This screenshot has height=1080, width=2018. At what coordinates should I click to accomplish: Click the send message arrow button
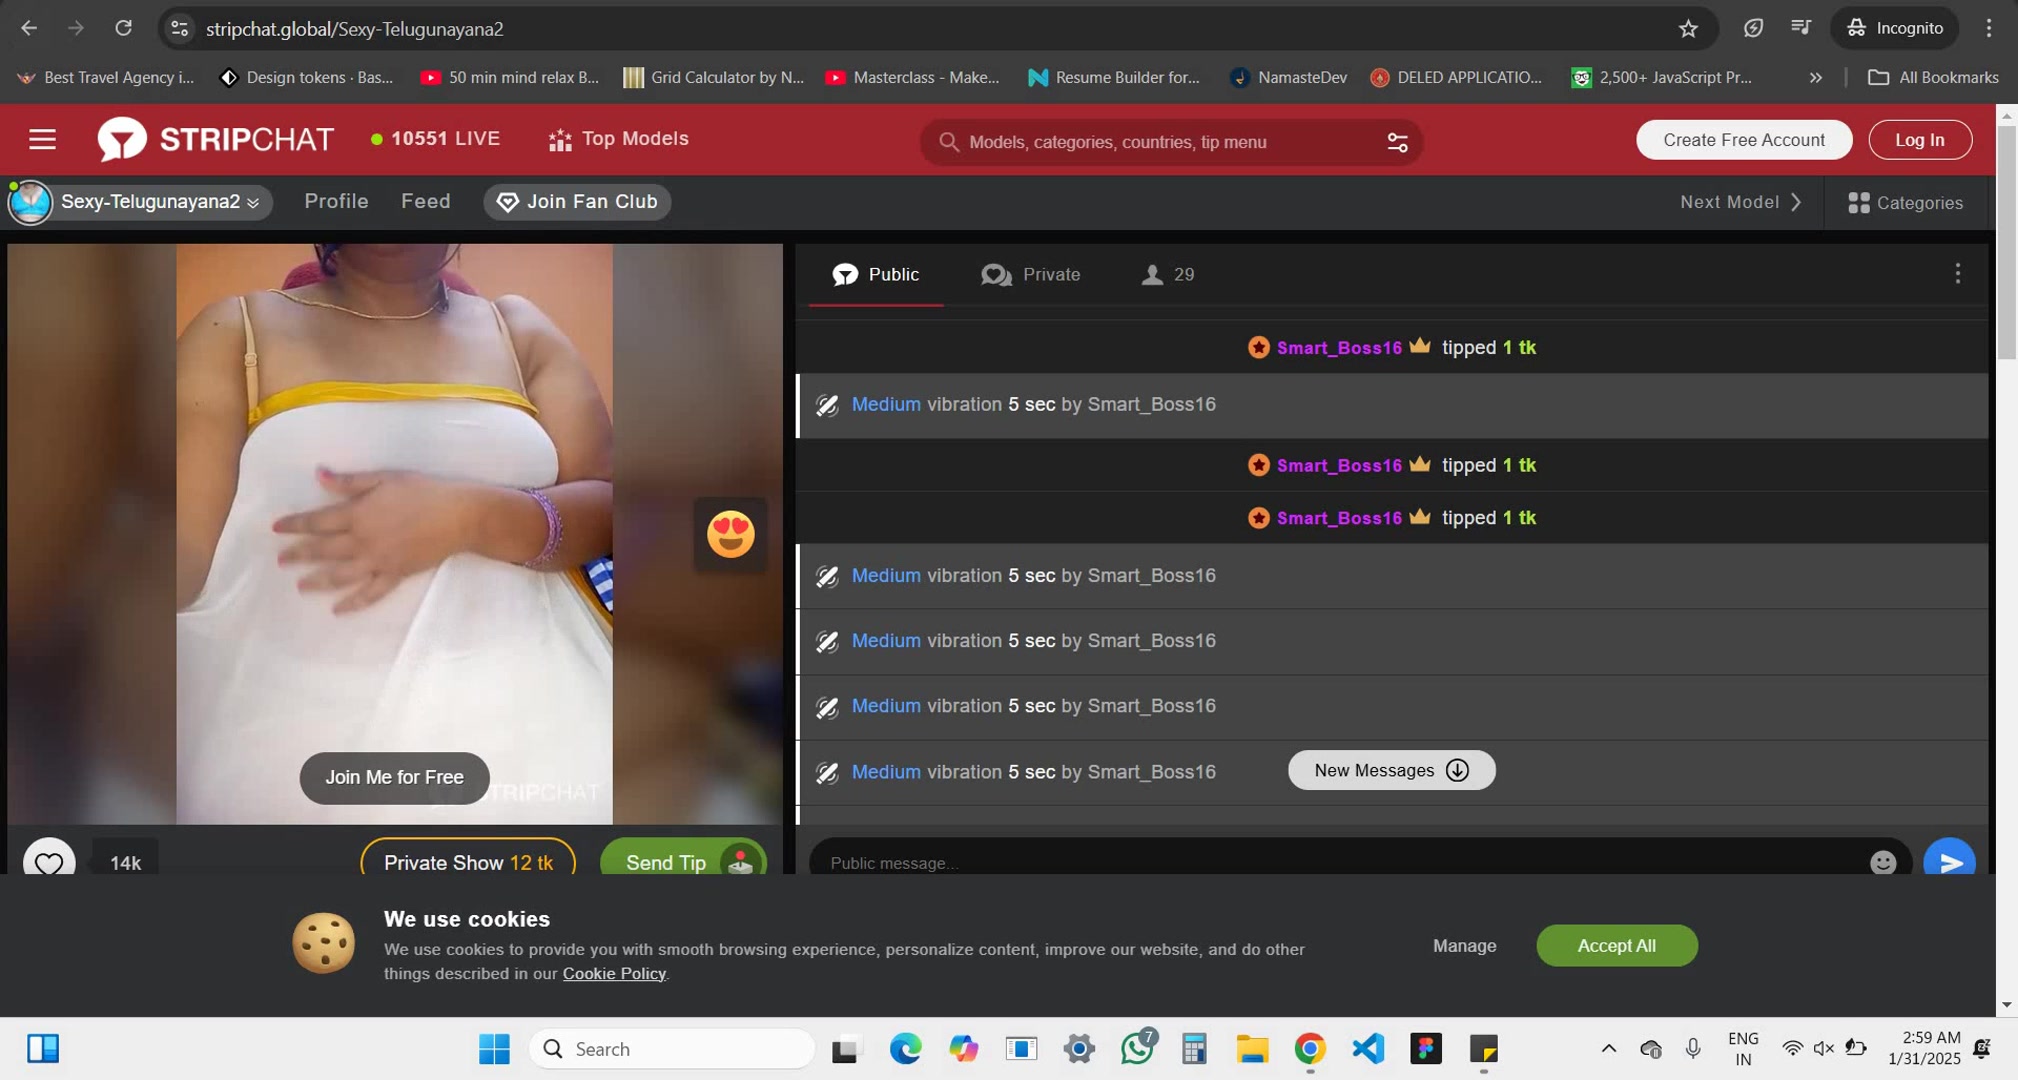[1949, 862]
